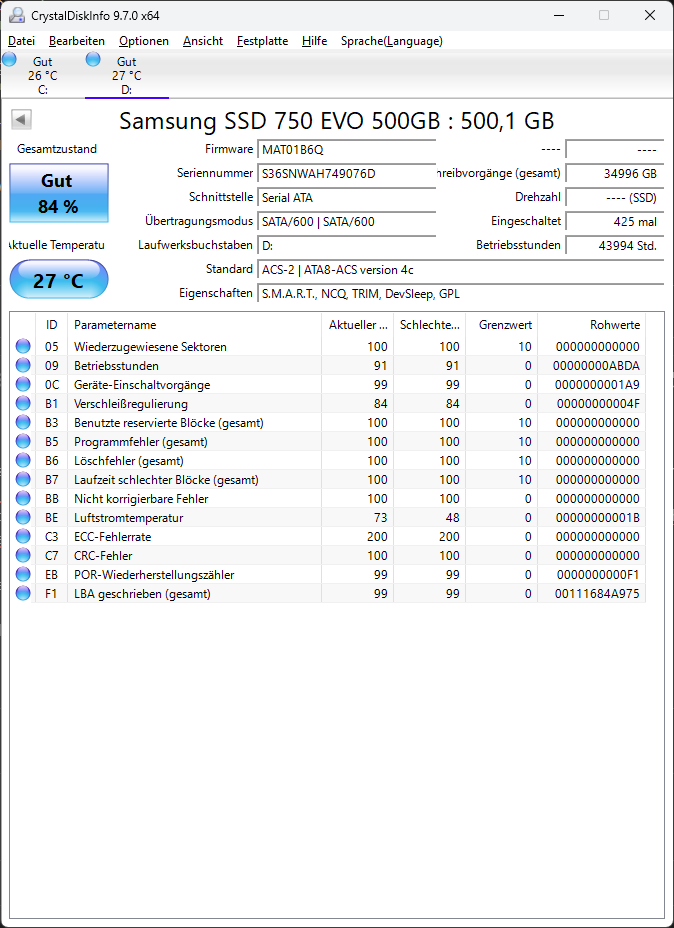Click the status orb for CRC-Fehler
674x928 pixels.
tap(23, 555)
